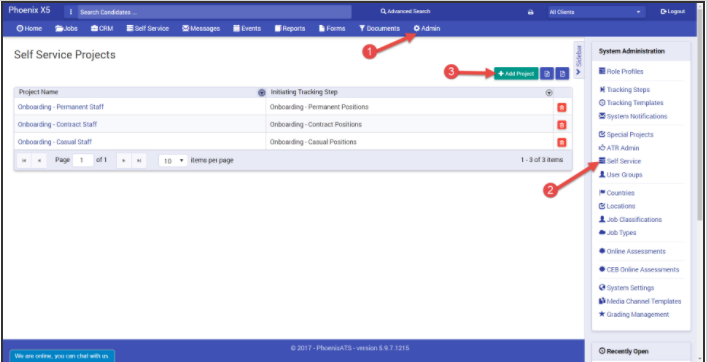Viewport: 708px width, 362px height.
Task: Open Self Service in System Administration sidebar
Action: point(620,161)
